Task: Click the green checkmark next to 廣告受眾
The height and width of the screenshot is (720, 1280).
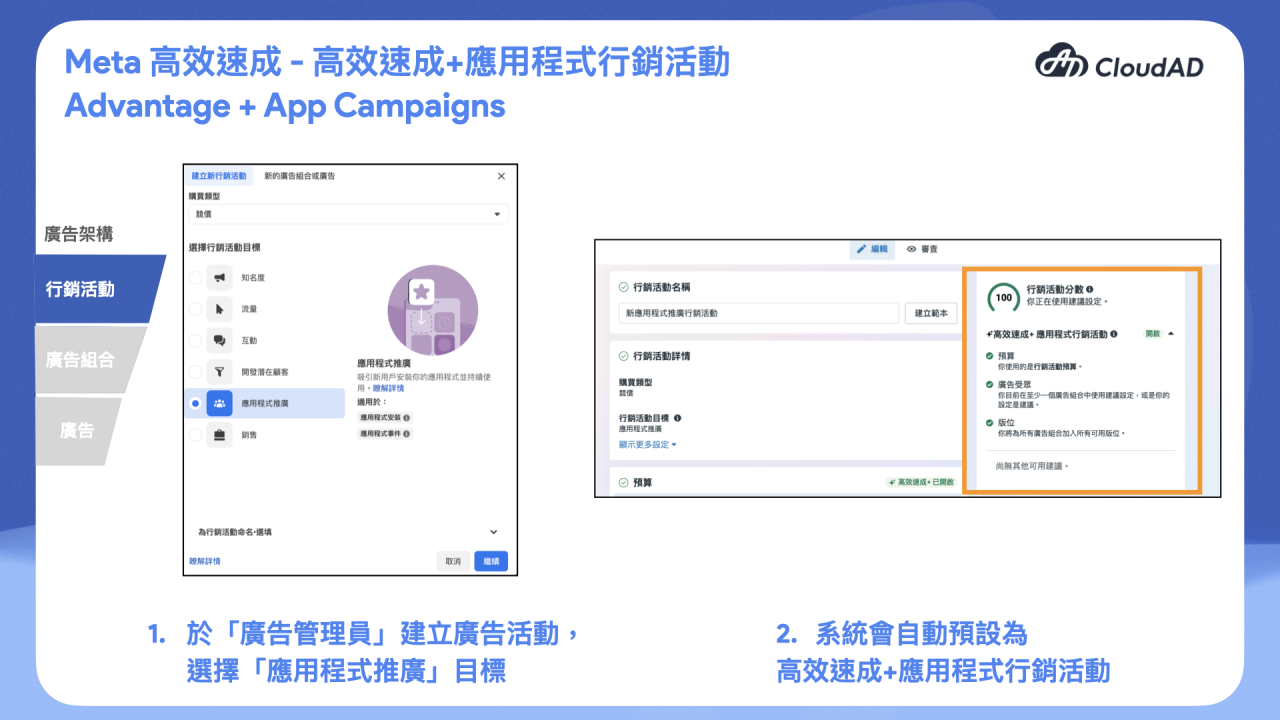Action: click(990, 383)
